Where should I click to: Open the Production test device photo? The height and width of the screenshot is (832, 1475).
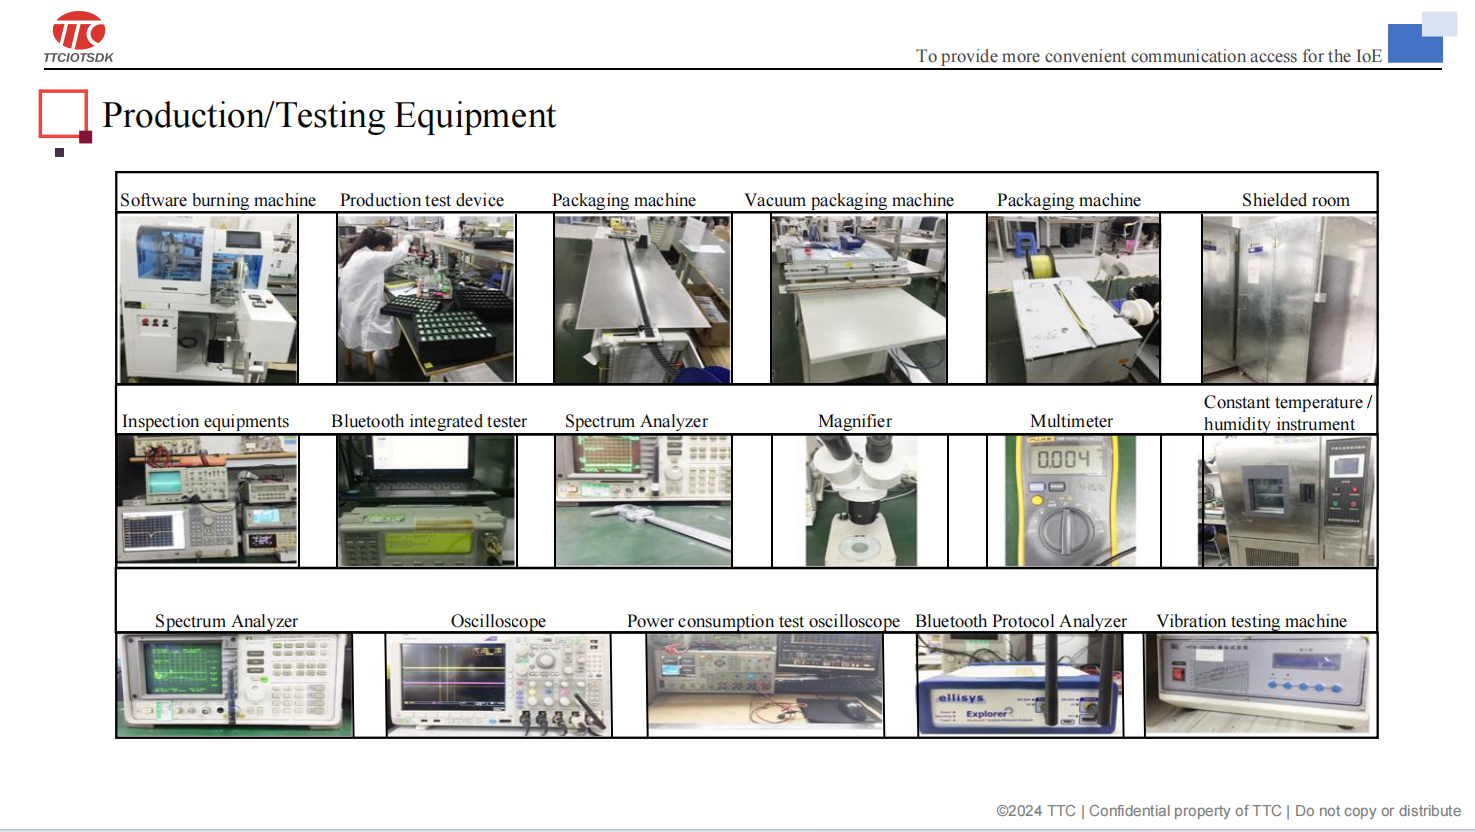pos(426,299)
